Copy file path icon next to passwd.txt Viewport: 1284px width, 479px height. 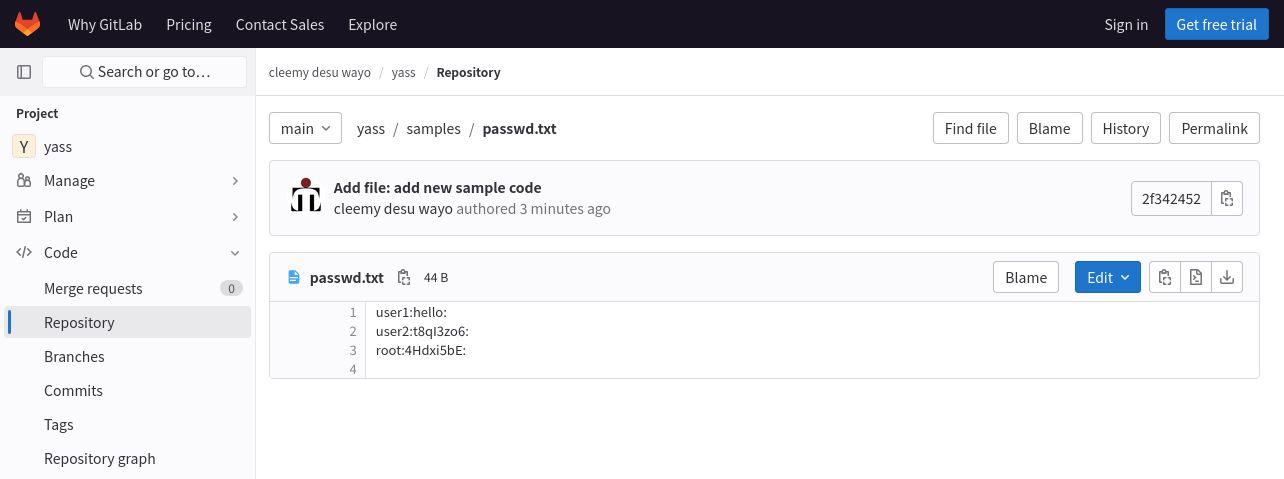[404, 277]
